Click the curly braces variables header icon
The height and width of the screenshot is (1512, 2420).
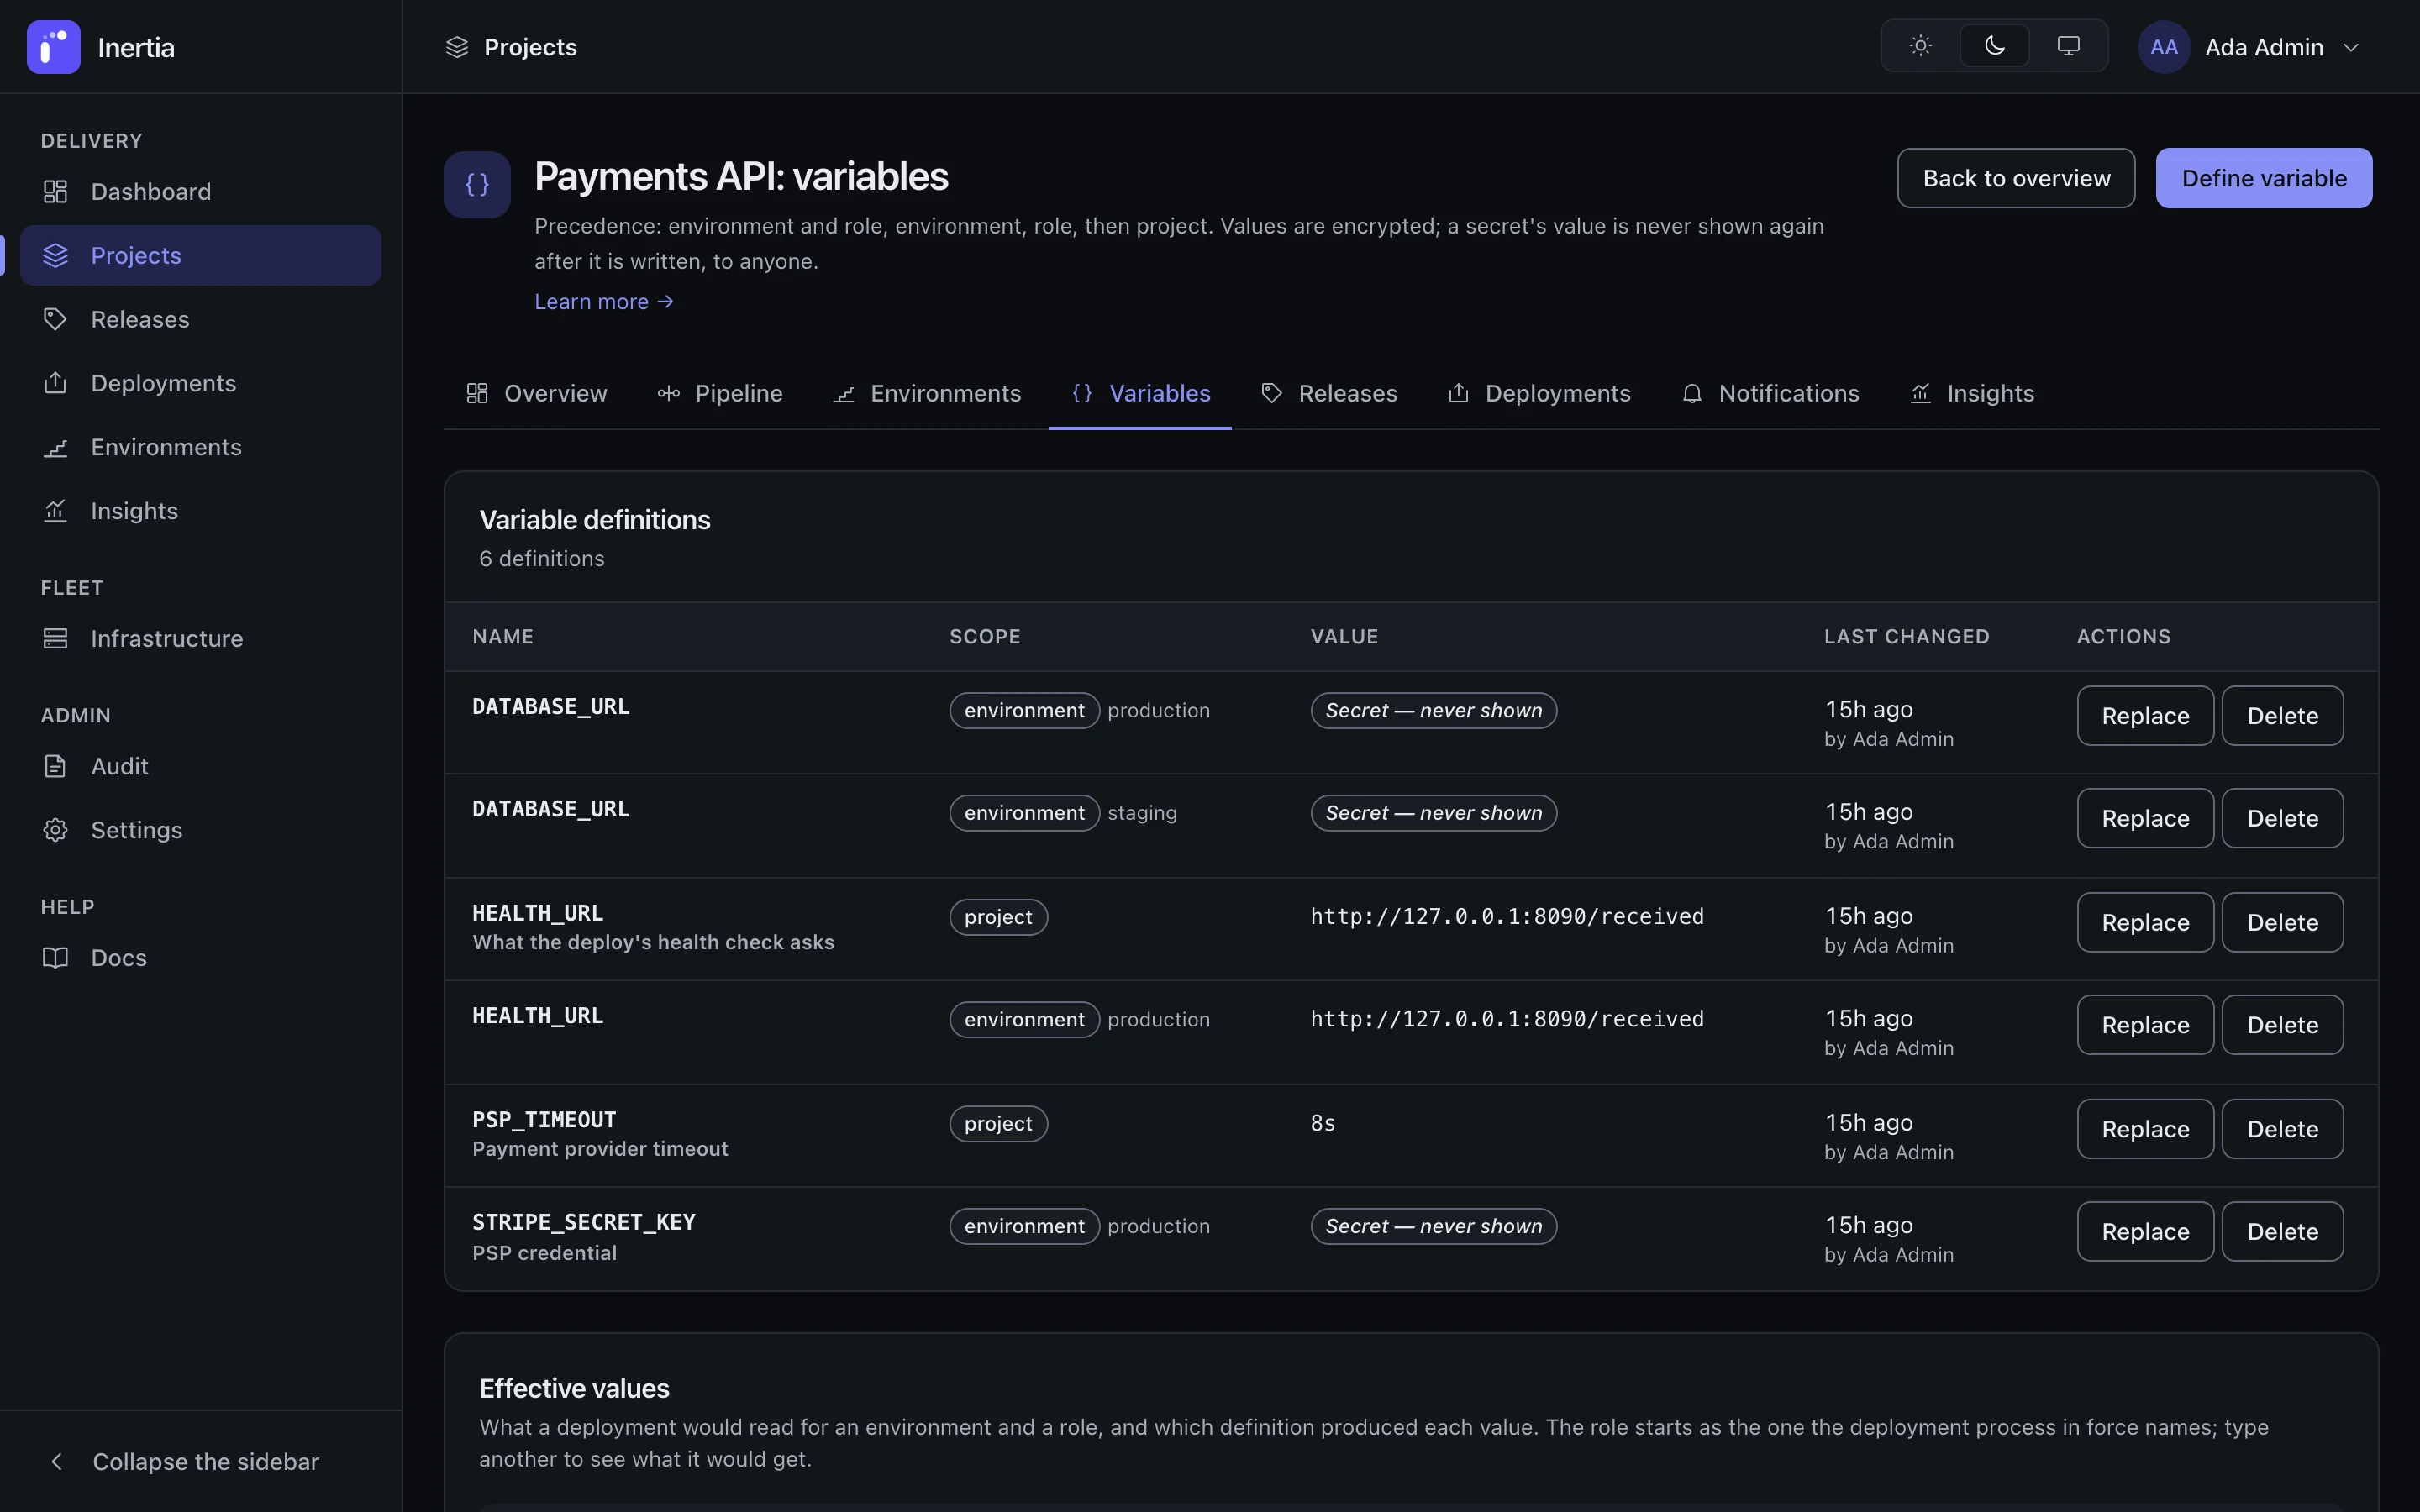coord(477,184)
